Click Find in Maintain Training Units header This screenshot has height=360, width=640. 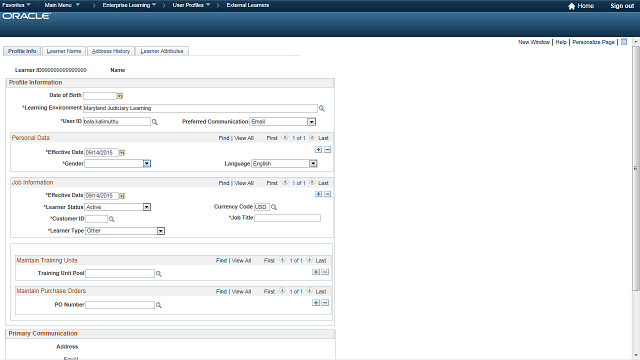coord(221,260)
